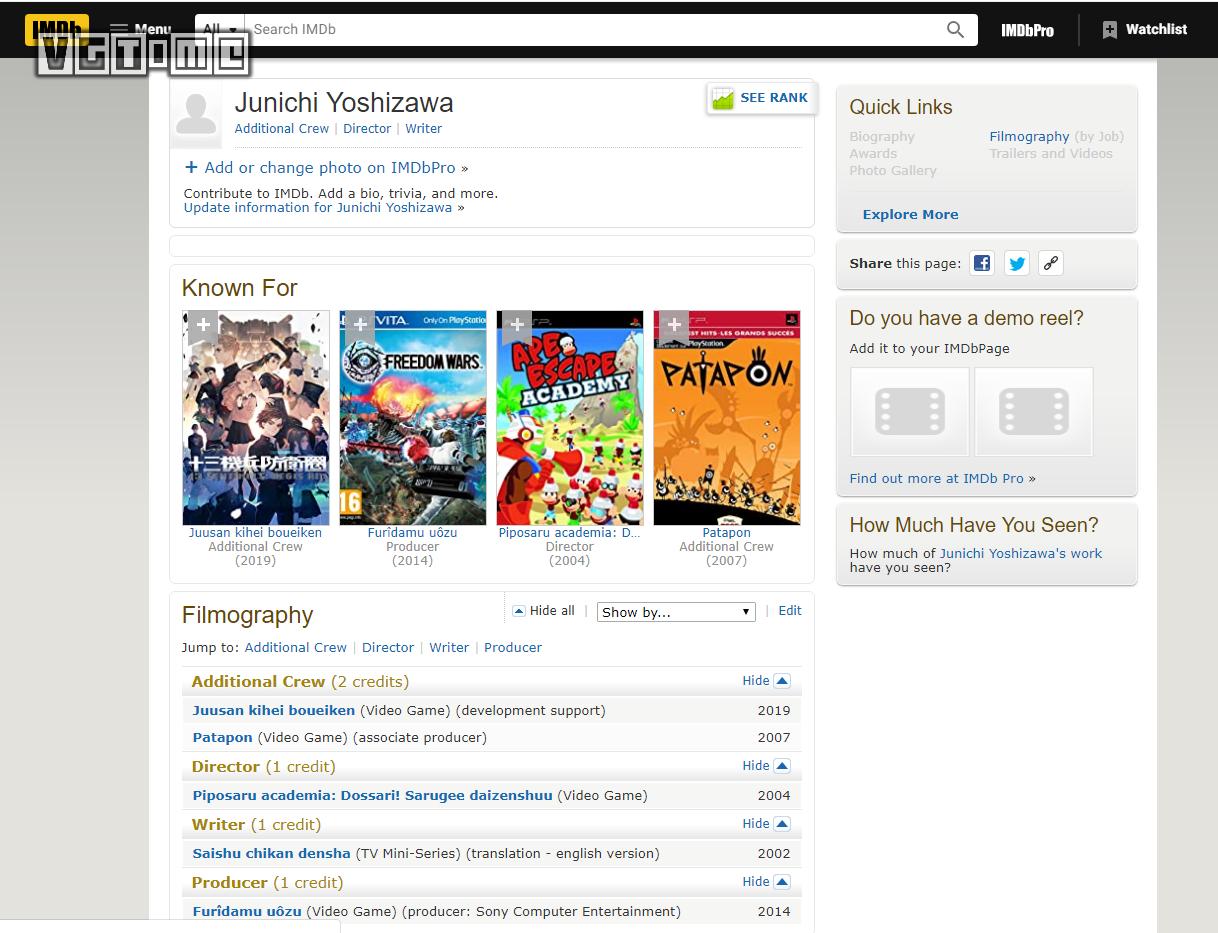
Task: Open Find out more at IMDb Pro
Action: [937, 479]
